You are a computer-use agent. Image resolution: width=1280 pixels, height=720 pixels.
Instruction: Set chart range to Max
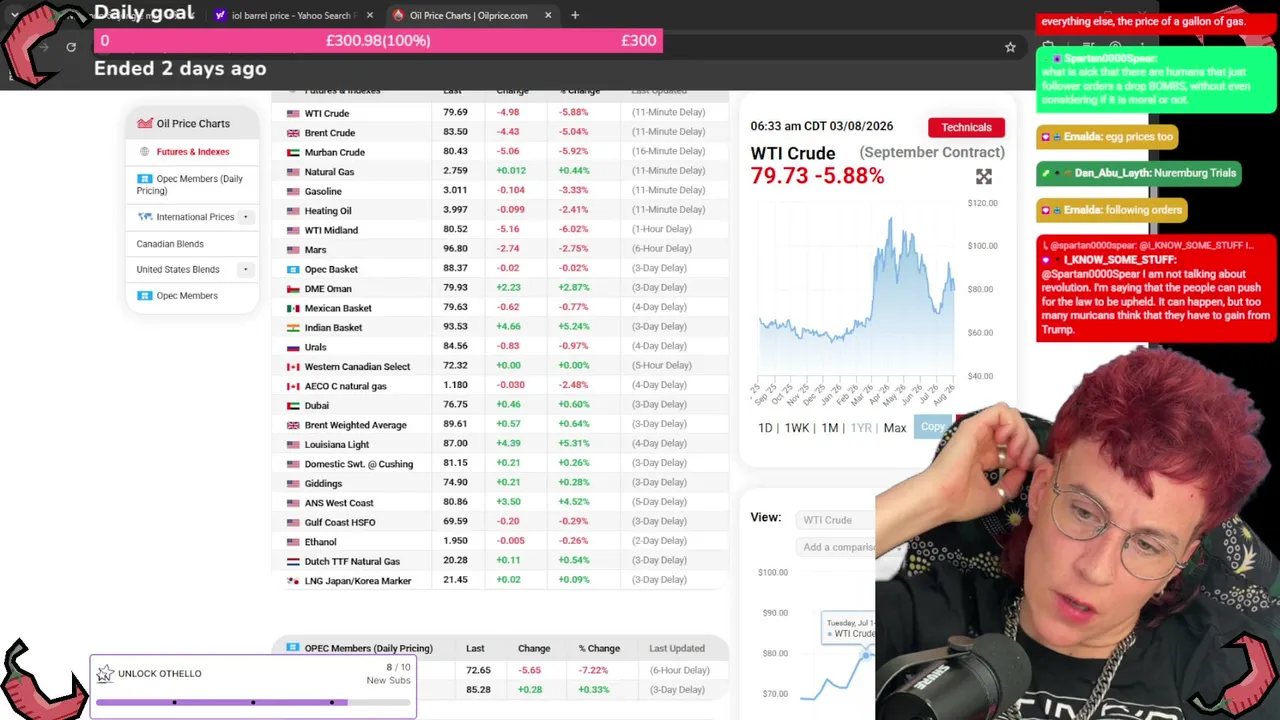coord(895,428)
